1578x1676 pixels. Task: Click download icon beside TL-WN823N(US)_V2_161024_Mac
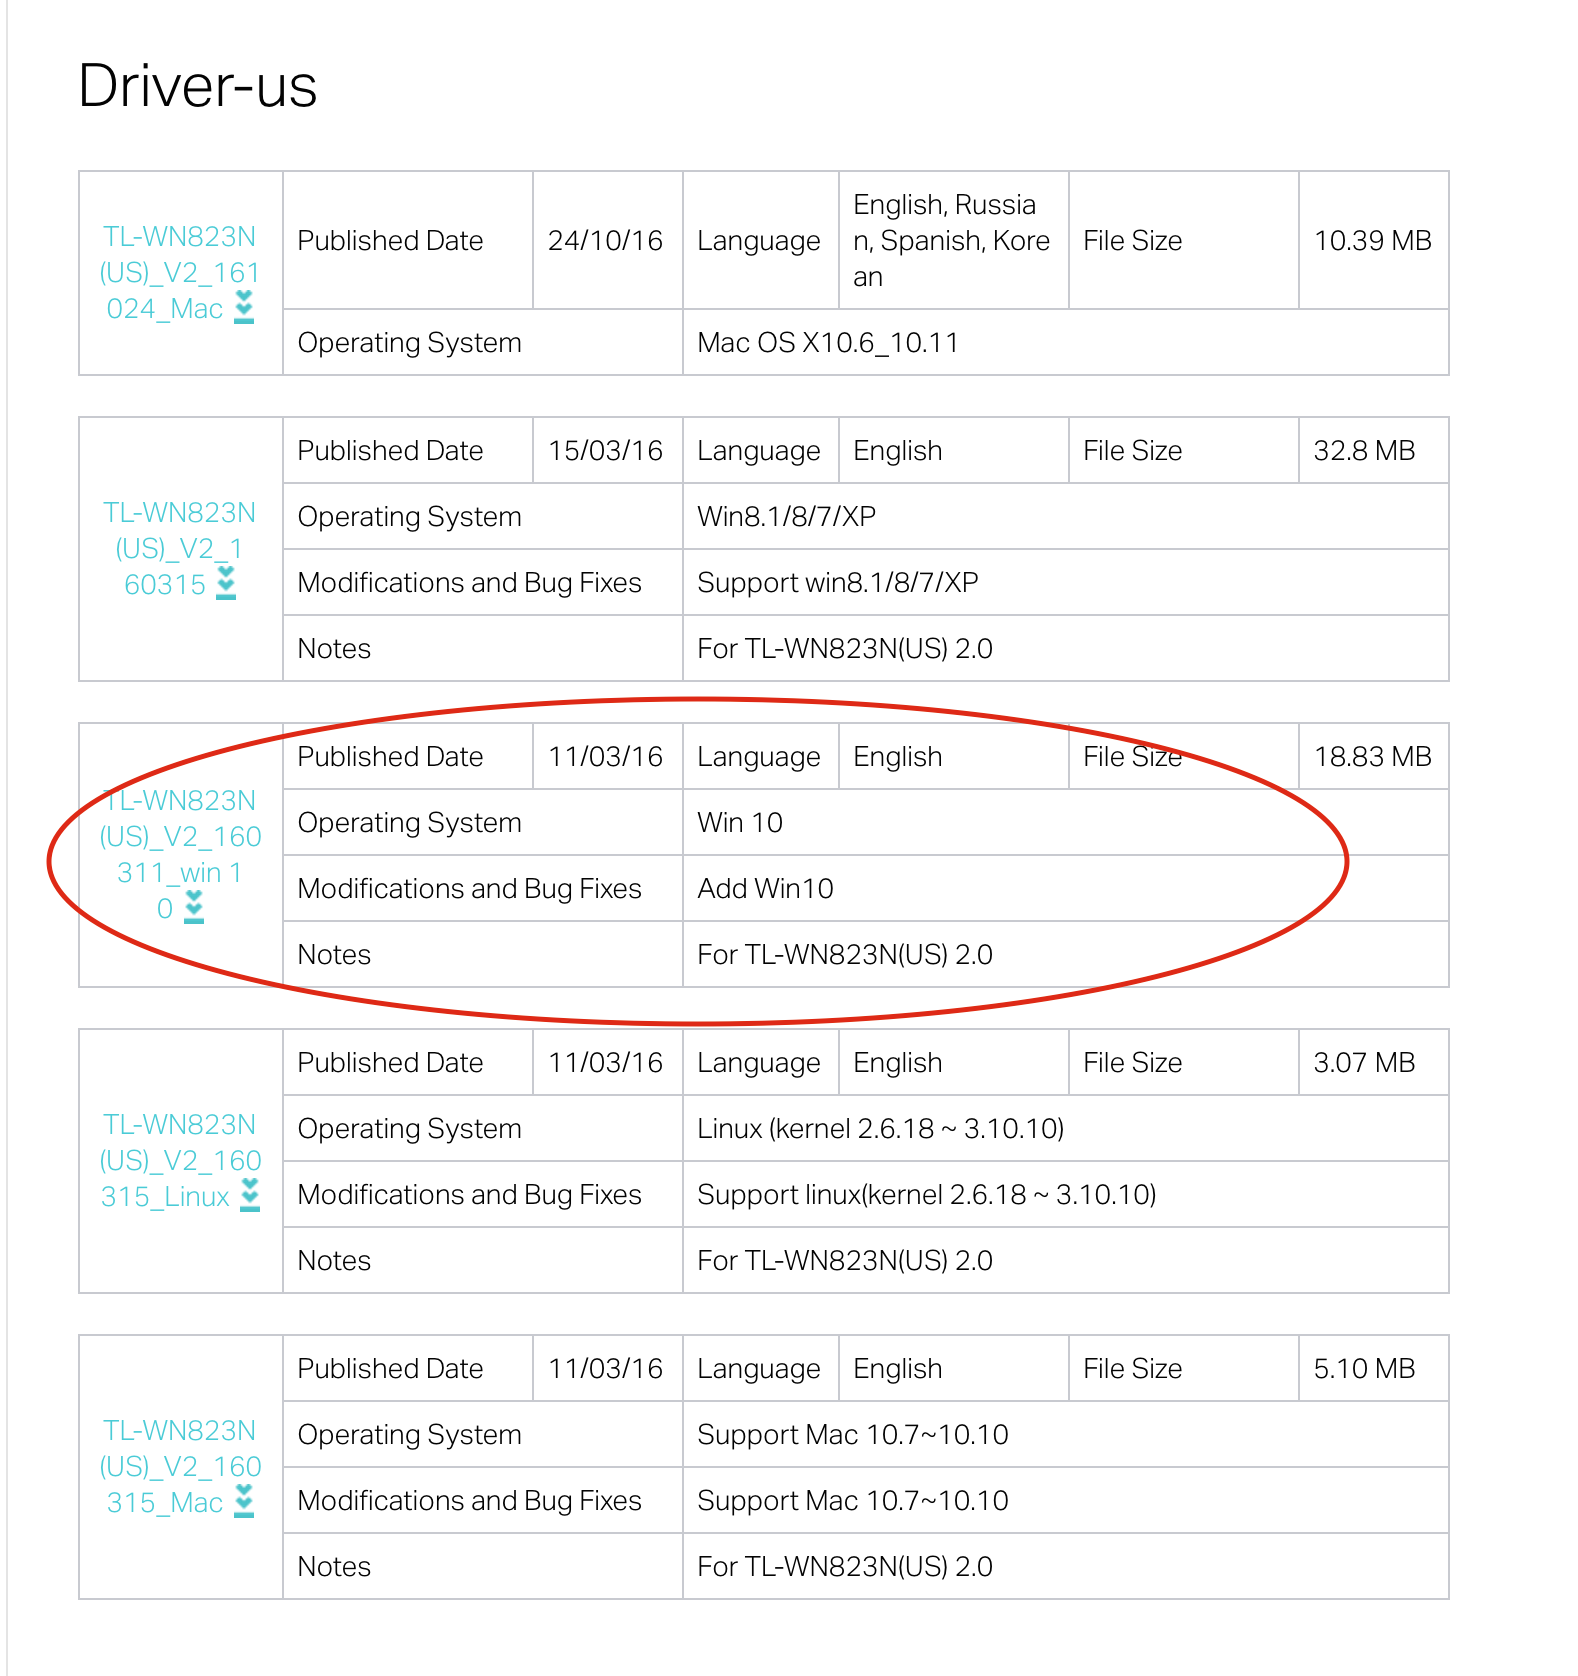point(244,307)
